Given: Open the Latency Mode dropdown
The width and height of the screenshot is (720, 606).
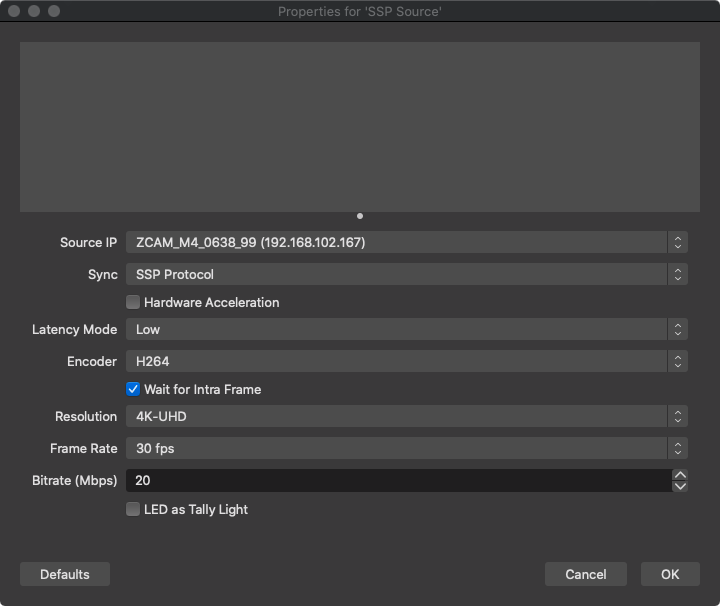Looking at the screenshot, I should 405,329.
